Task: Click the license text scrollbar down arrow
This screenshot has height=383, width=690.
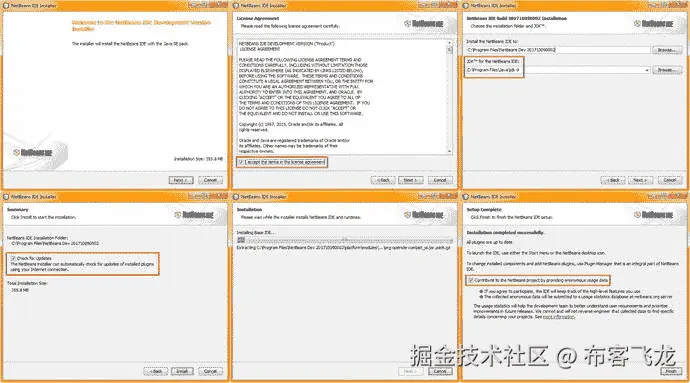Action: click(449, 151)
